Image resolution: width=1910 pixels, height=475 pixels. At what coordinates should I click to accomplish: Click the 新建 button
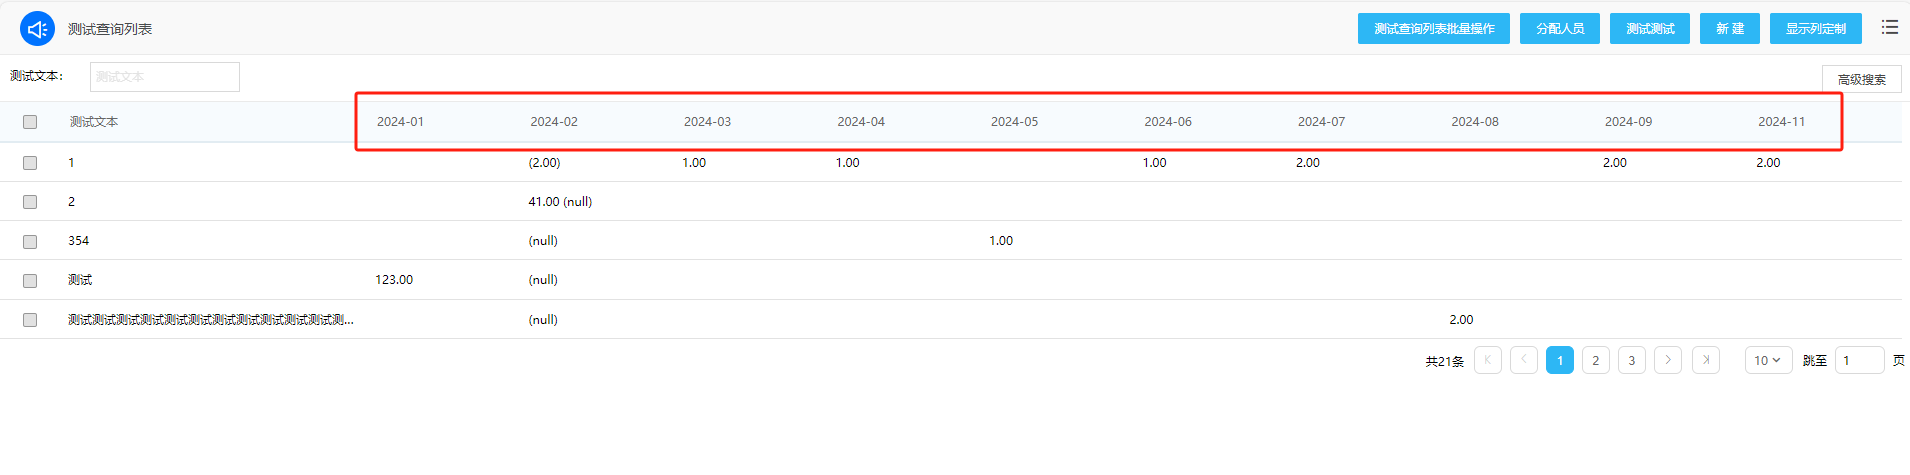click(x=1729, y=29)
